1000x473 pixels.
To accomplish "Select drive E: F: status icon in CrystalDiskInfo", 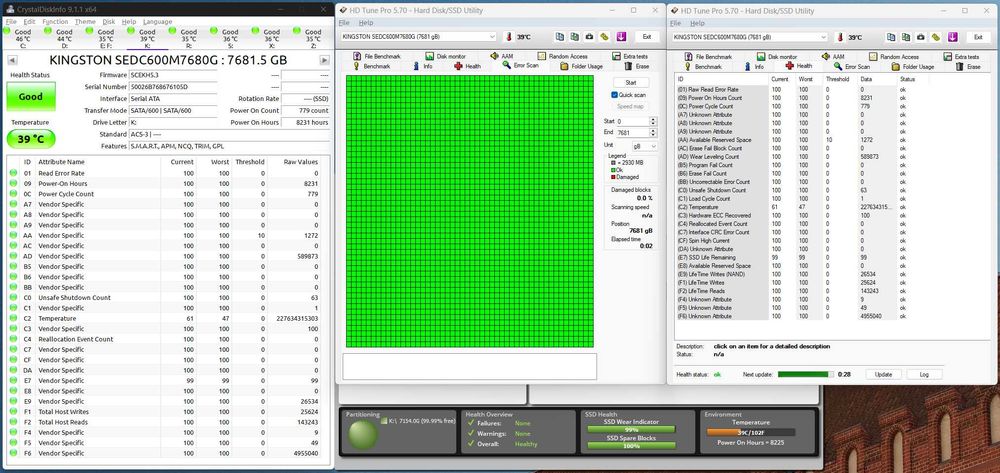I will pos(90,30).
